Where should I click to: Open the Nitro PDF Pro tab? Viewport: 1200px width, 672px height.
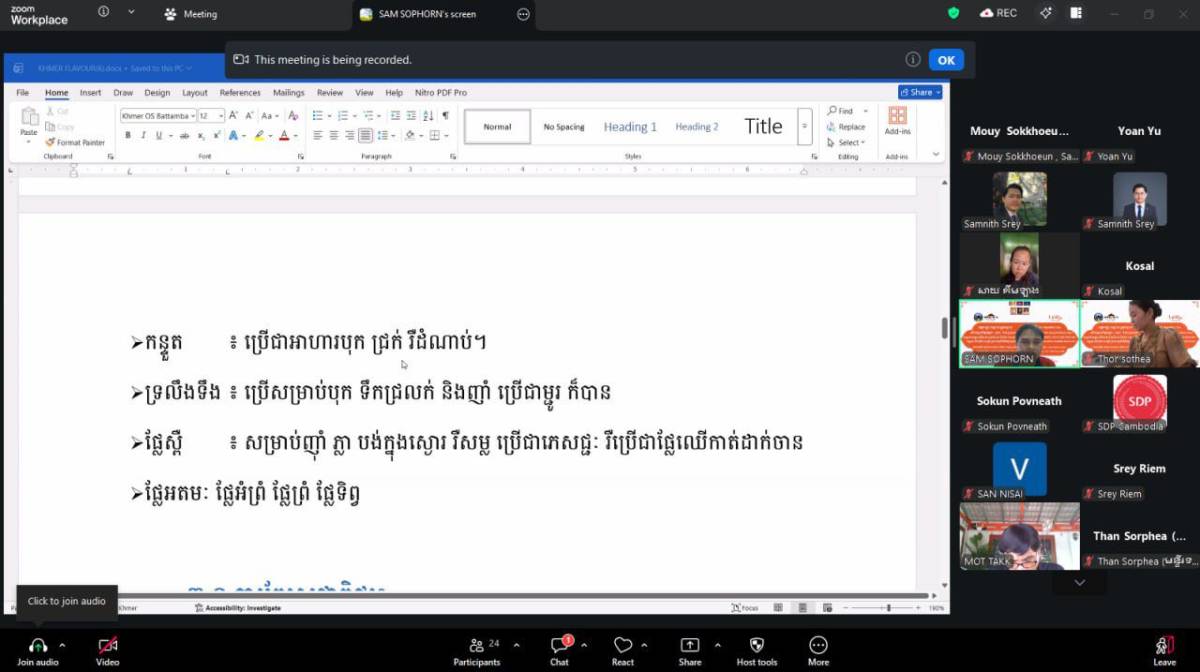point(440,93)
